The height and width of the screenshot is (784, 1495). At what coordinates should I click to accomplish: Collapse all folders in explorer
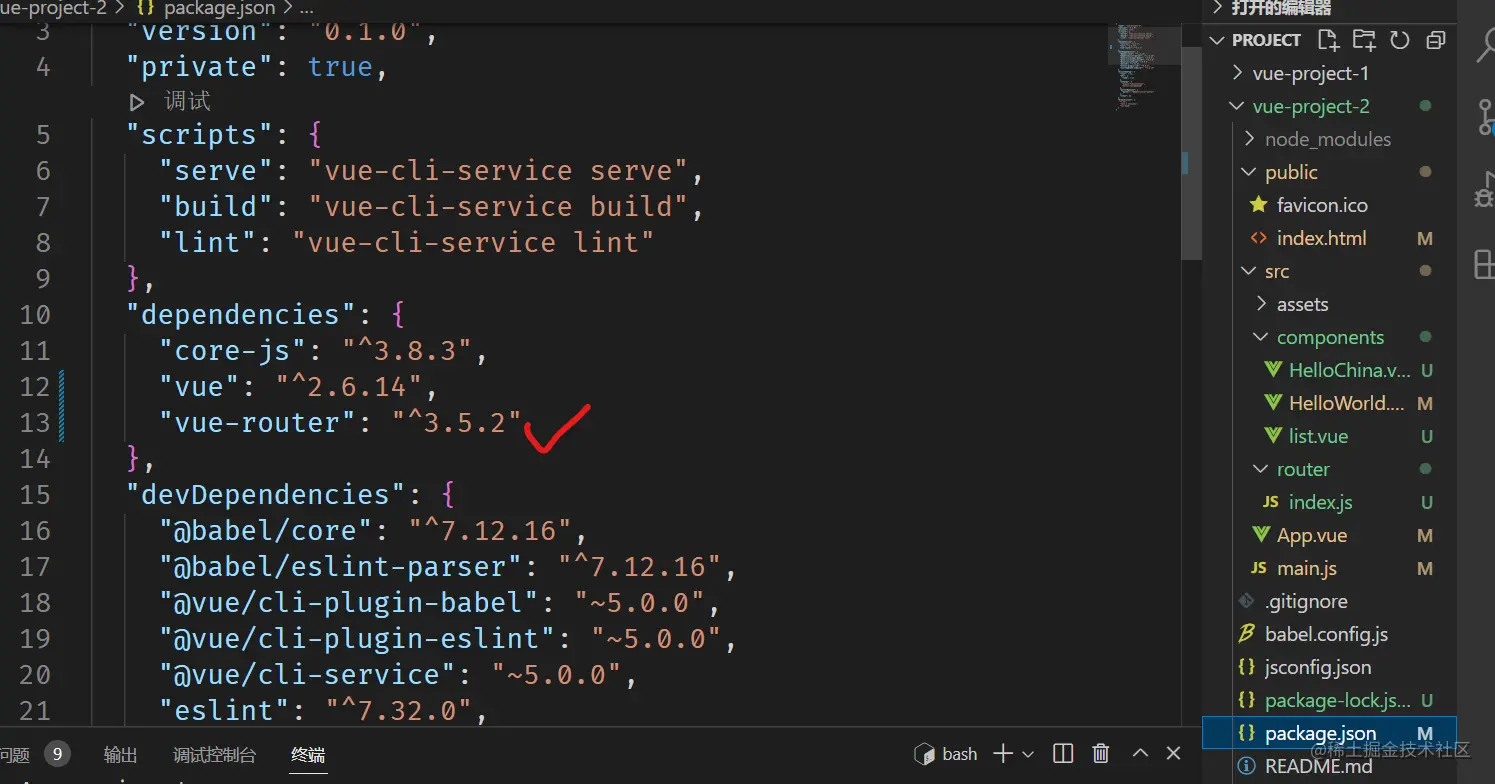(1436, 40)
